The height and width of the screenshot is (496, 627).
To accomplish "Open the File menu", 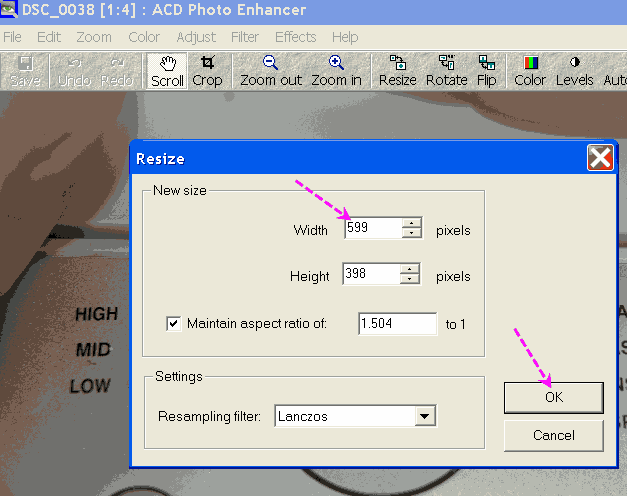I will pyautogui.click(x=12, y=37).
